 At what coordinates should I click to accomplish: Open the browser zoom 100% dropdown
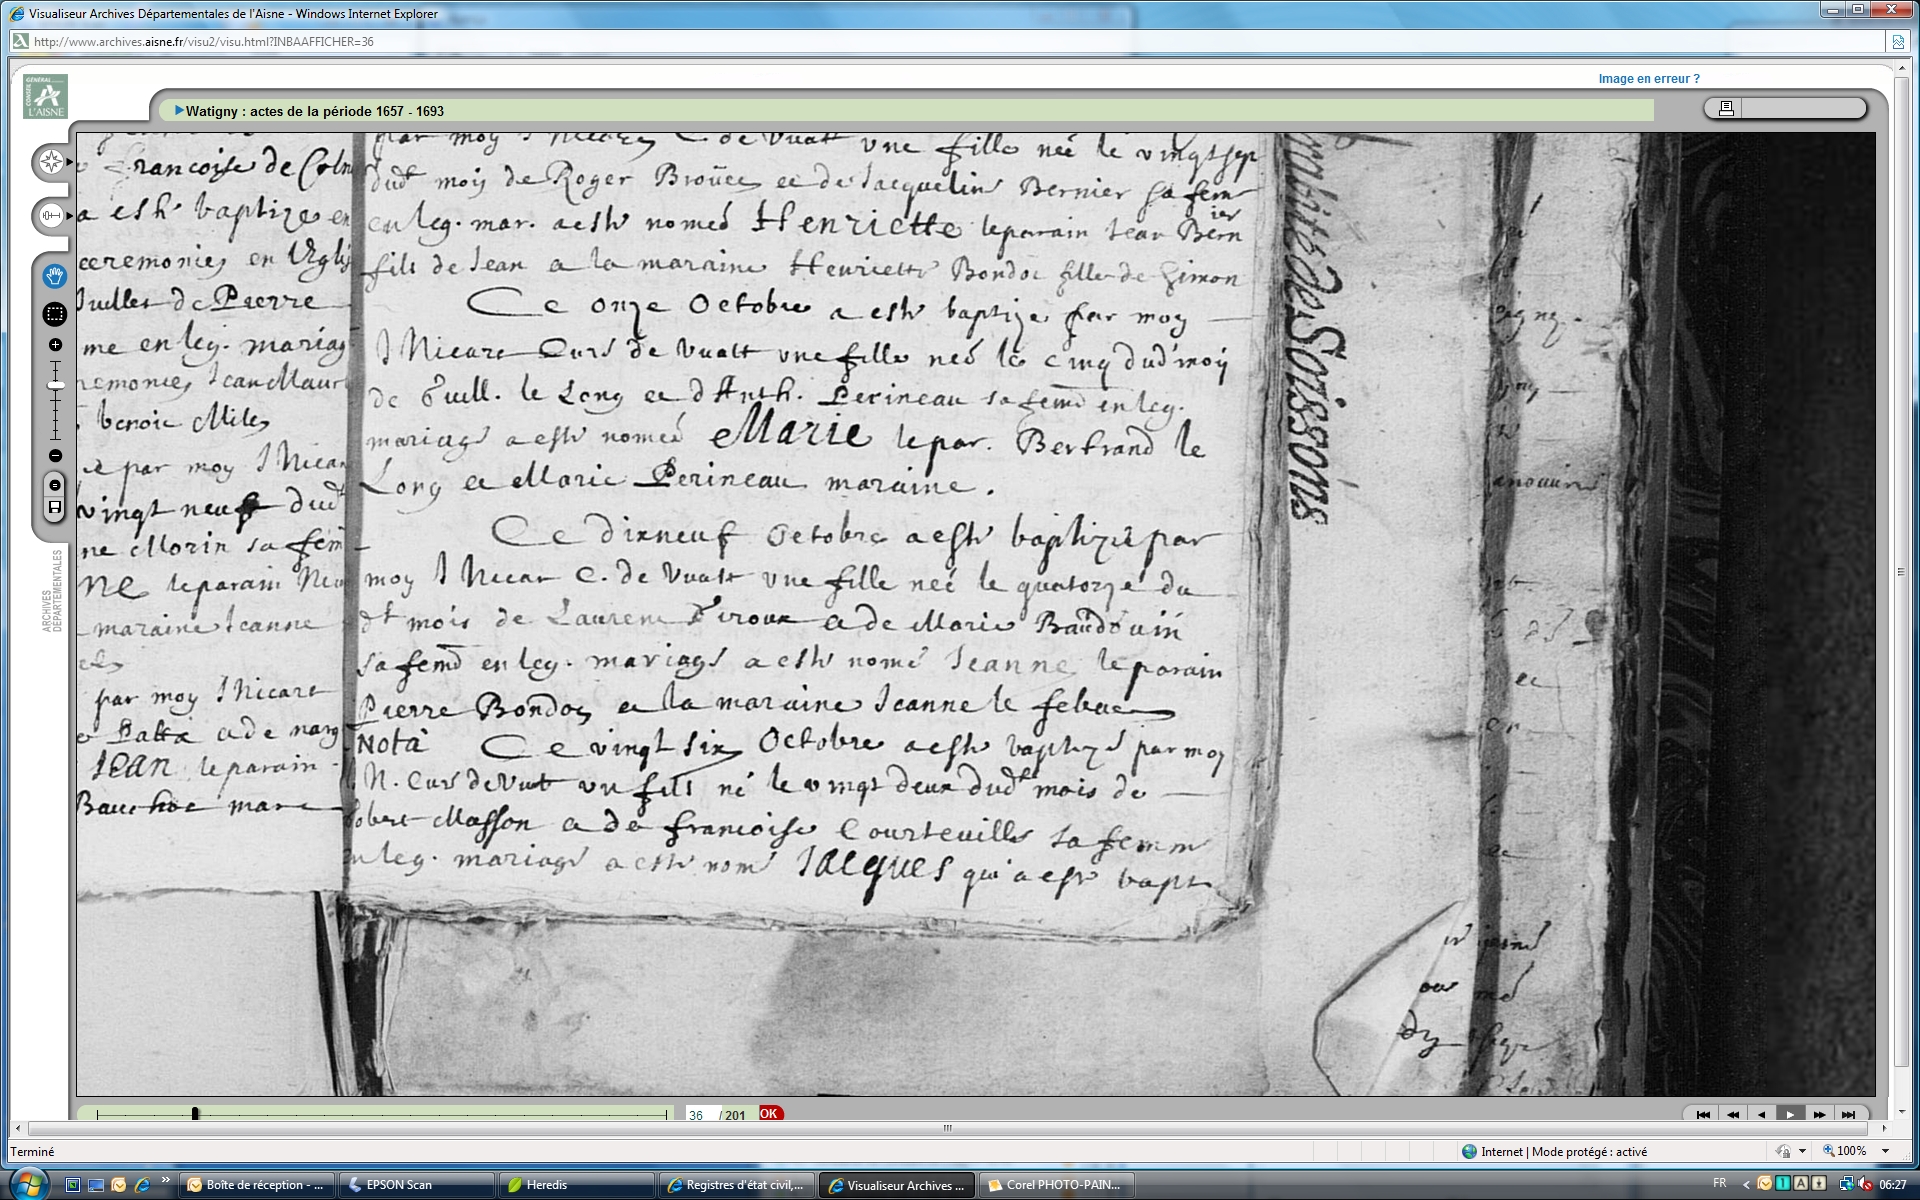1886,1151
